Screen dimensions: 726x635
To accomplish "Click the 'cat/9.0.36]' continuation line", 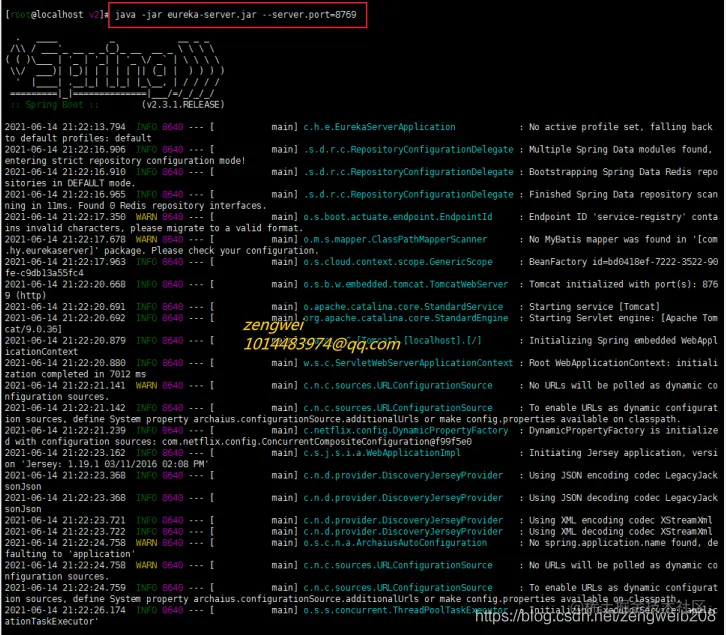I will (33, 329).
